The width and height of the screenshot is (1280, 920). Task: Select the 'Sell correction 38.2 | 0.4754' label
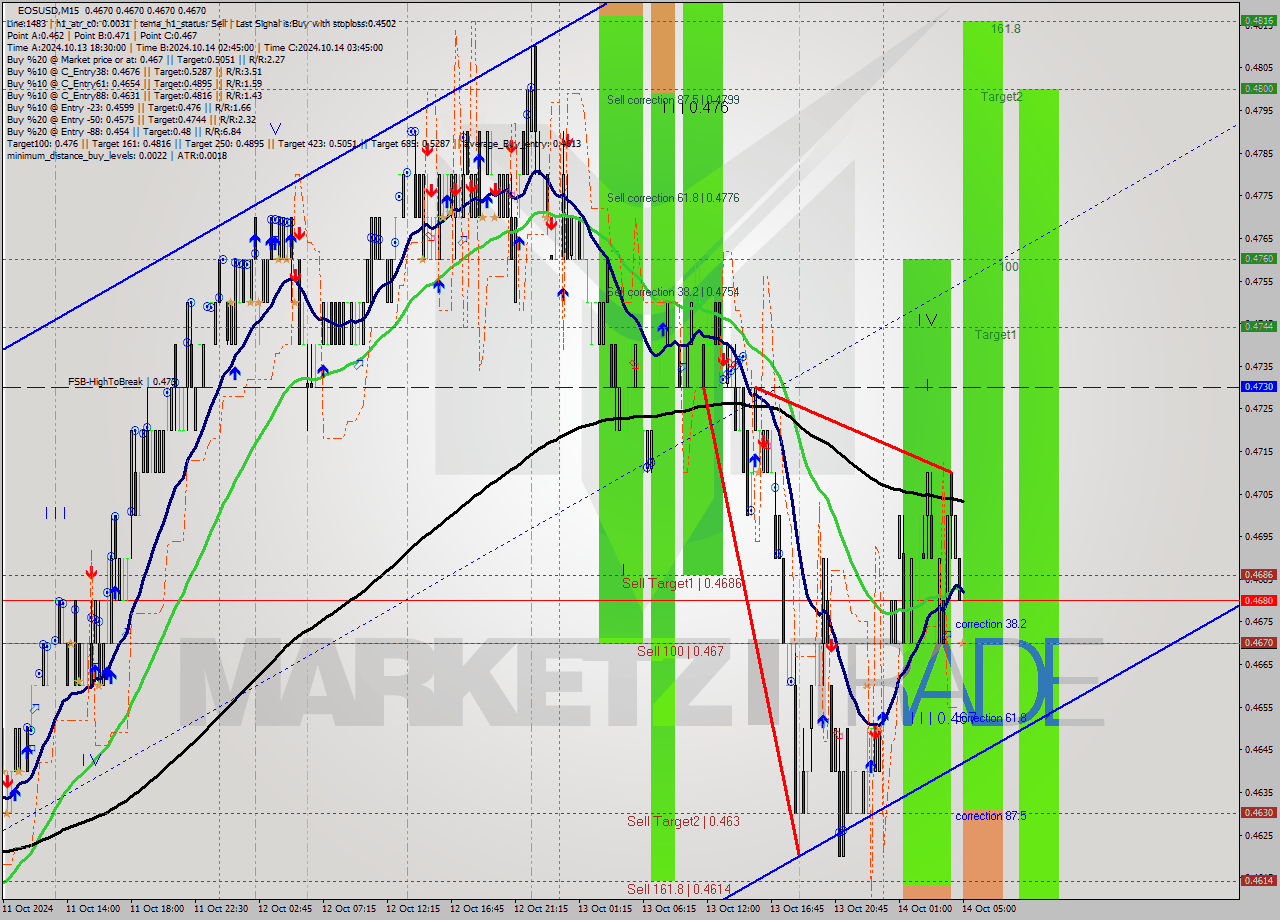[x=673, y=292]
